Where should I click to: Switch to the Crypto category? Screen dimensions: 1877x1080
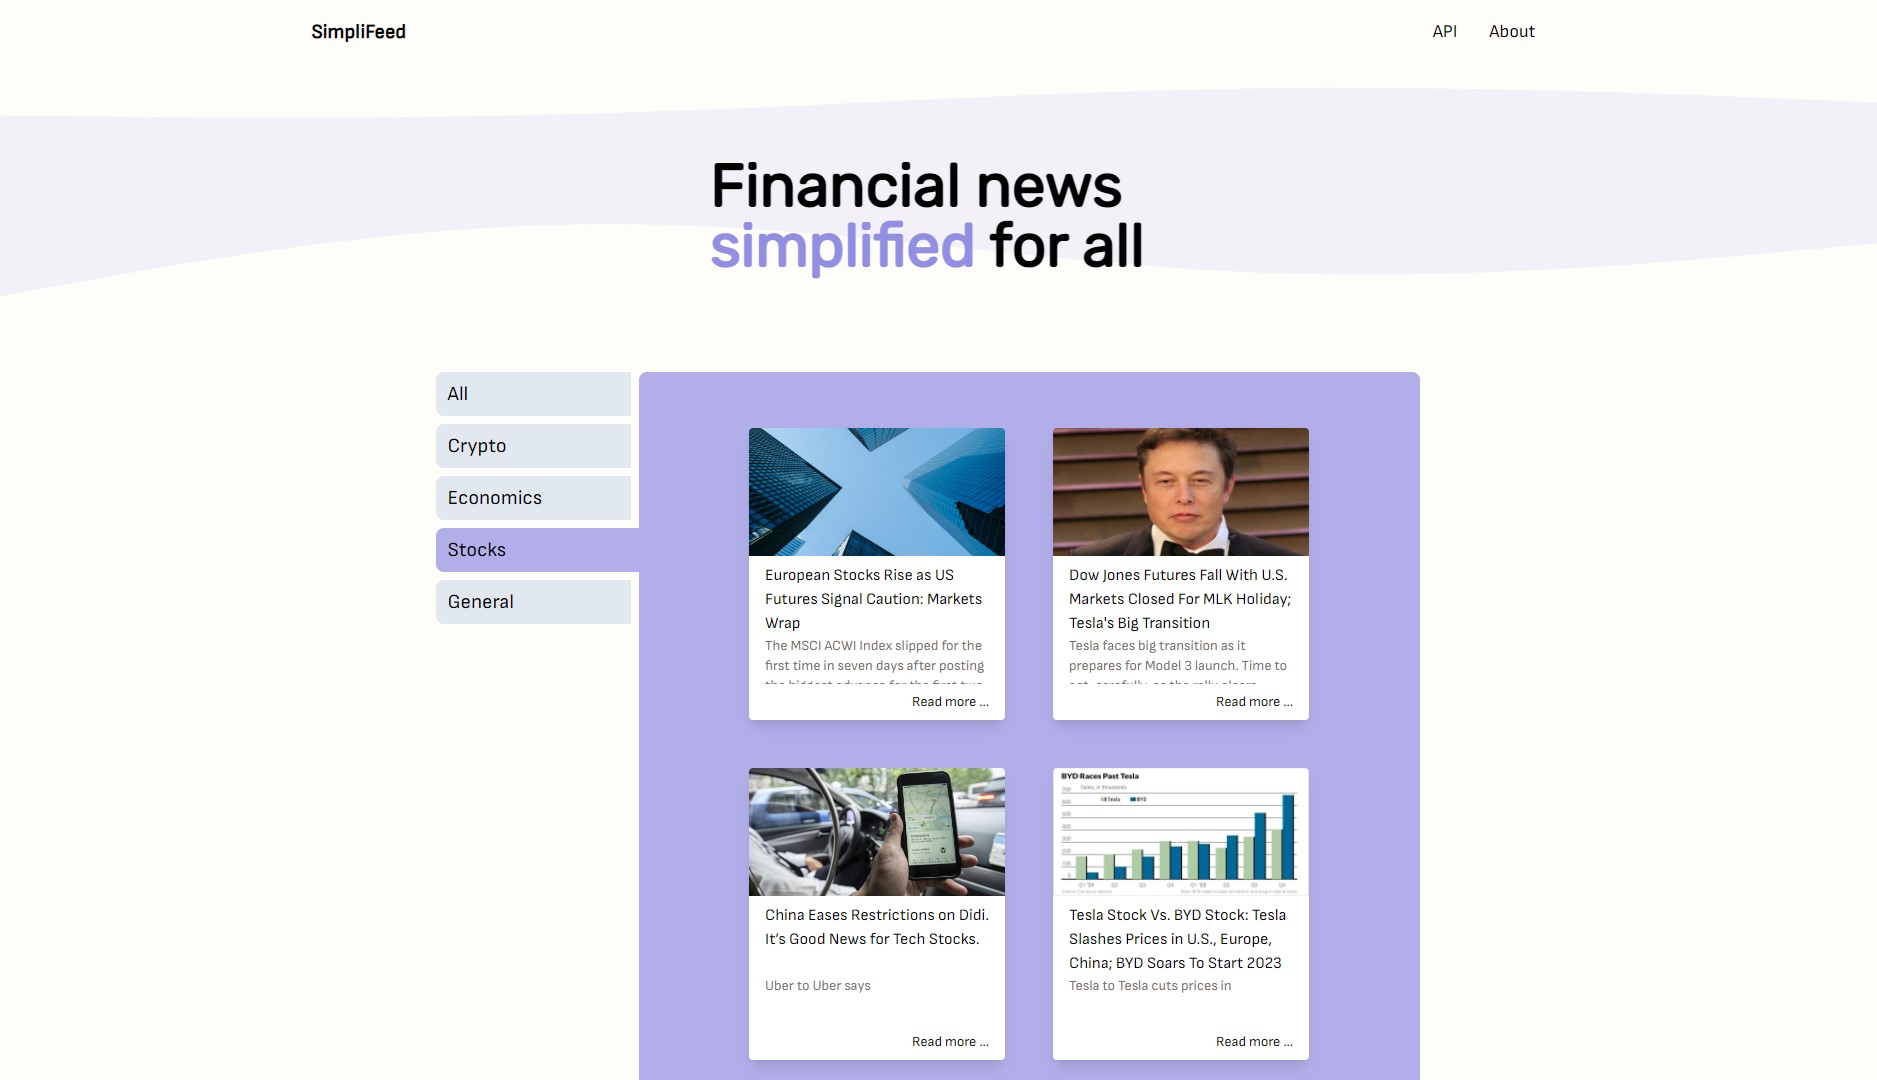[x=533, y=446]
